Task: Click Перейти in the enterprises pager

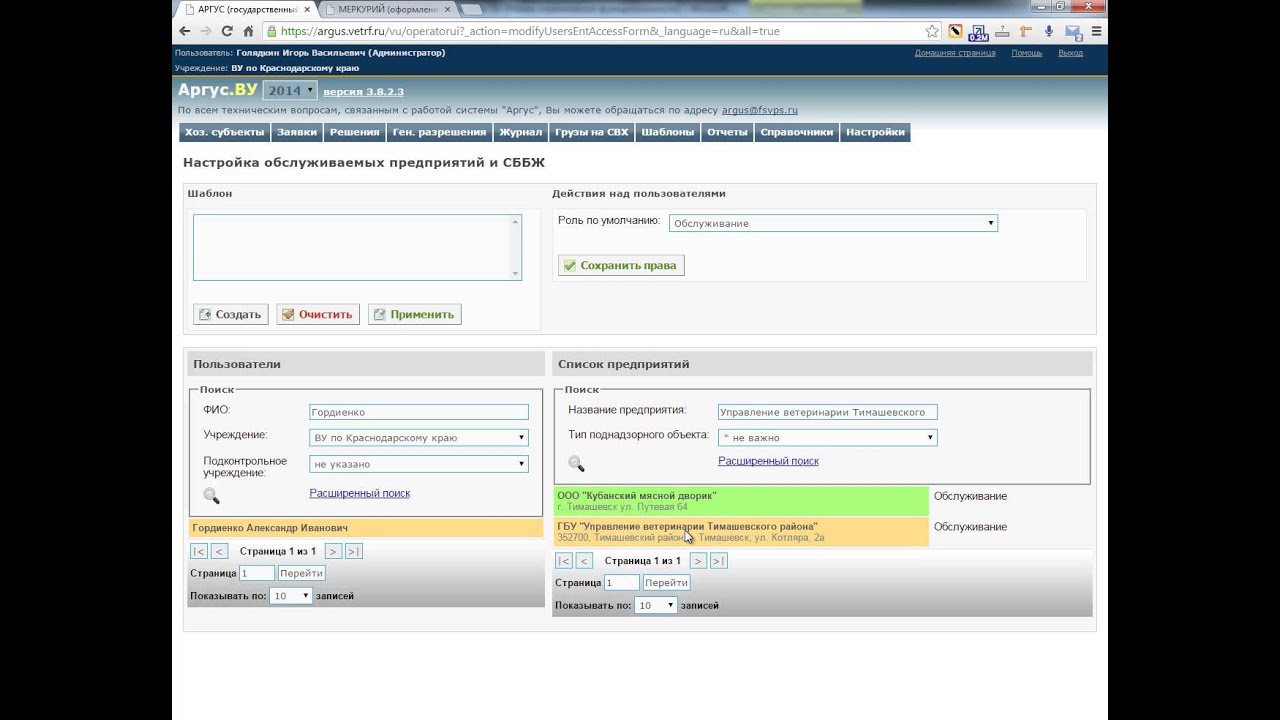Action: 666,582
